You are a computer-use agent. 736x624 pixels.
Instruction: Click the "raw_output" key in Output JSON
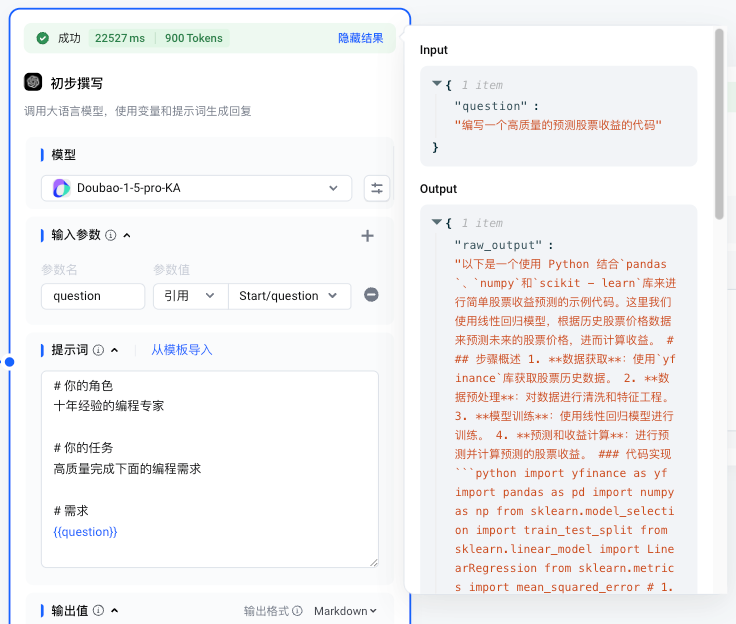tap(498, 245)
